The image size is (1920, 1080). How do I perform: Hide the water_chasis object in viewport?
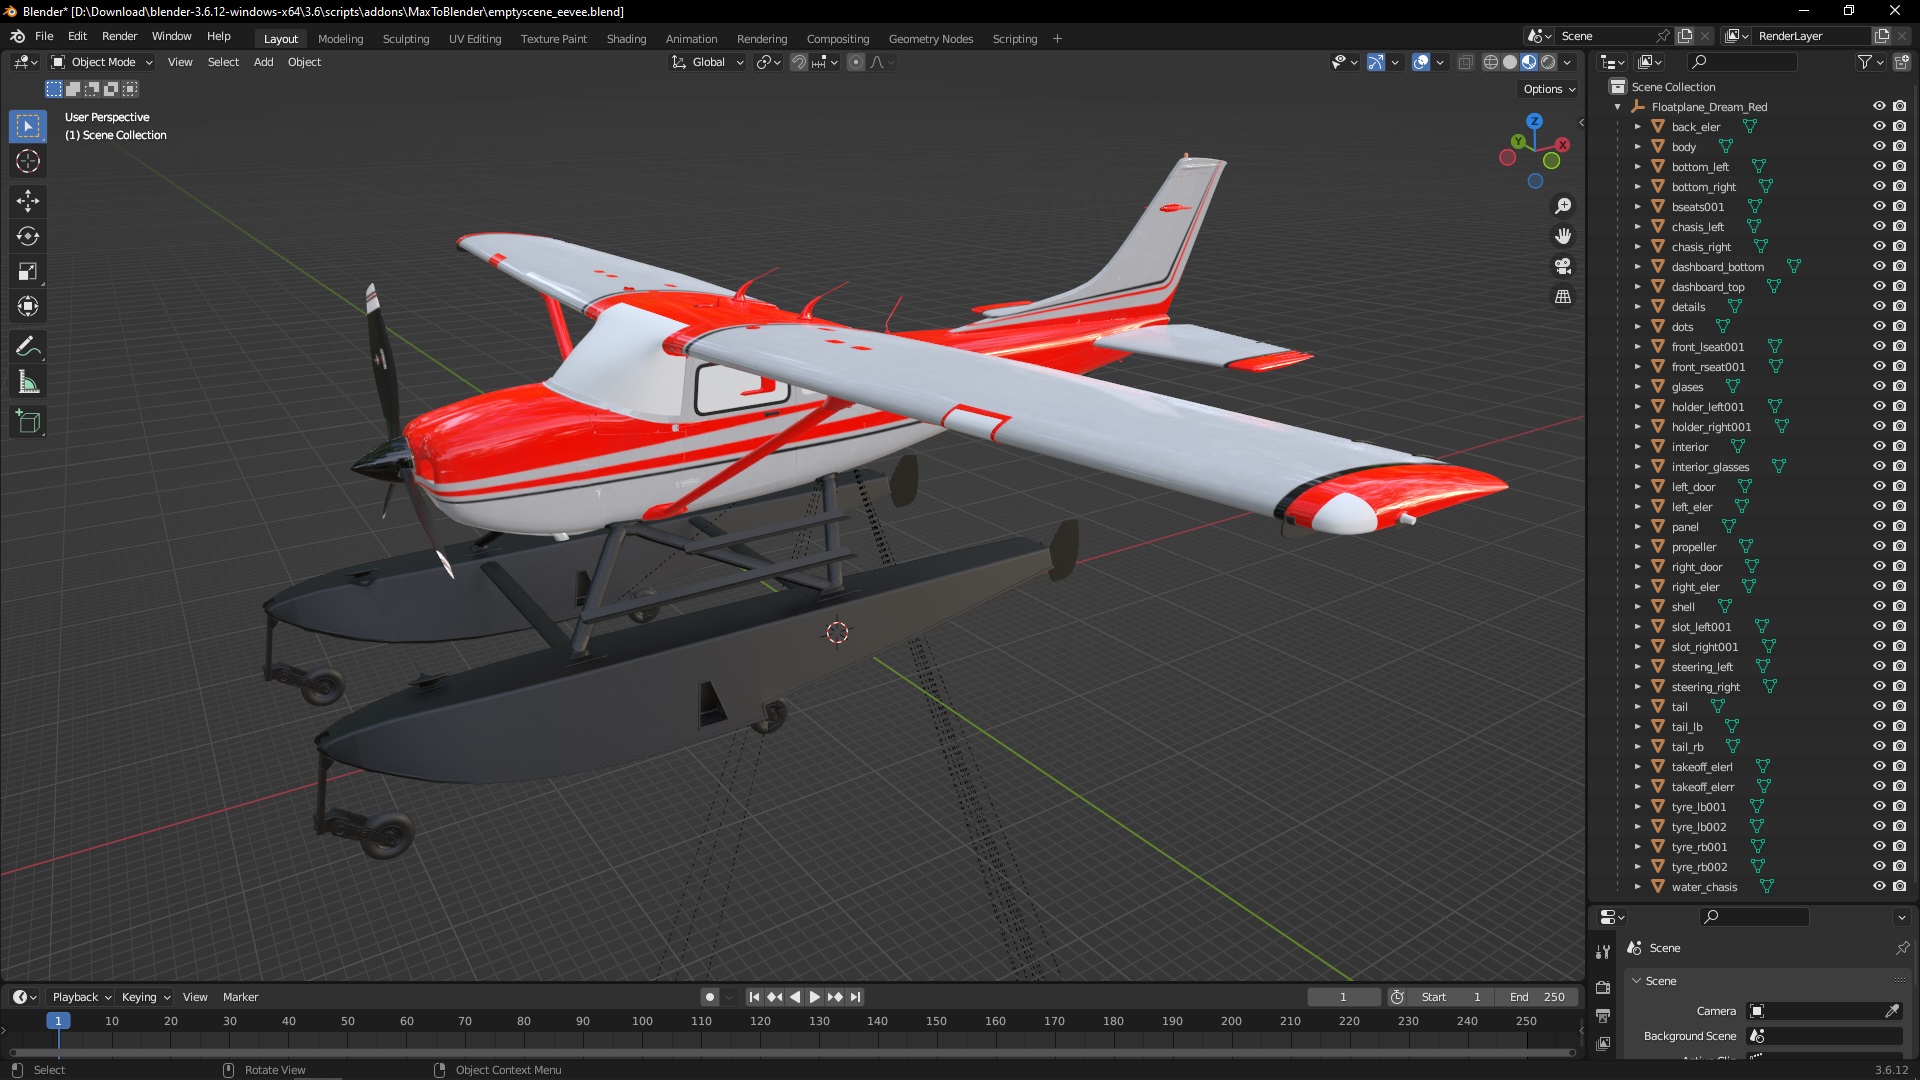pos(1879,886)
